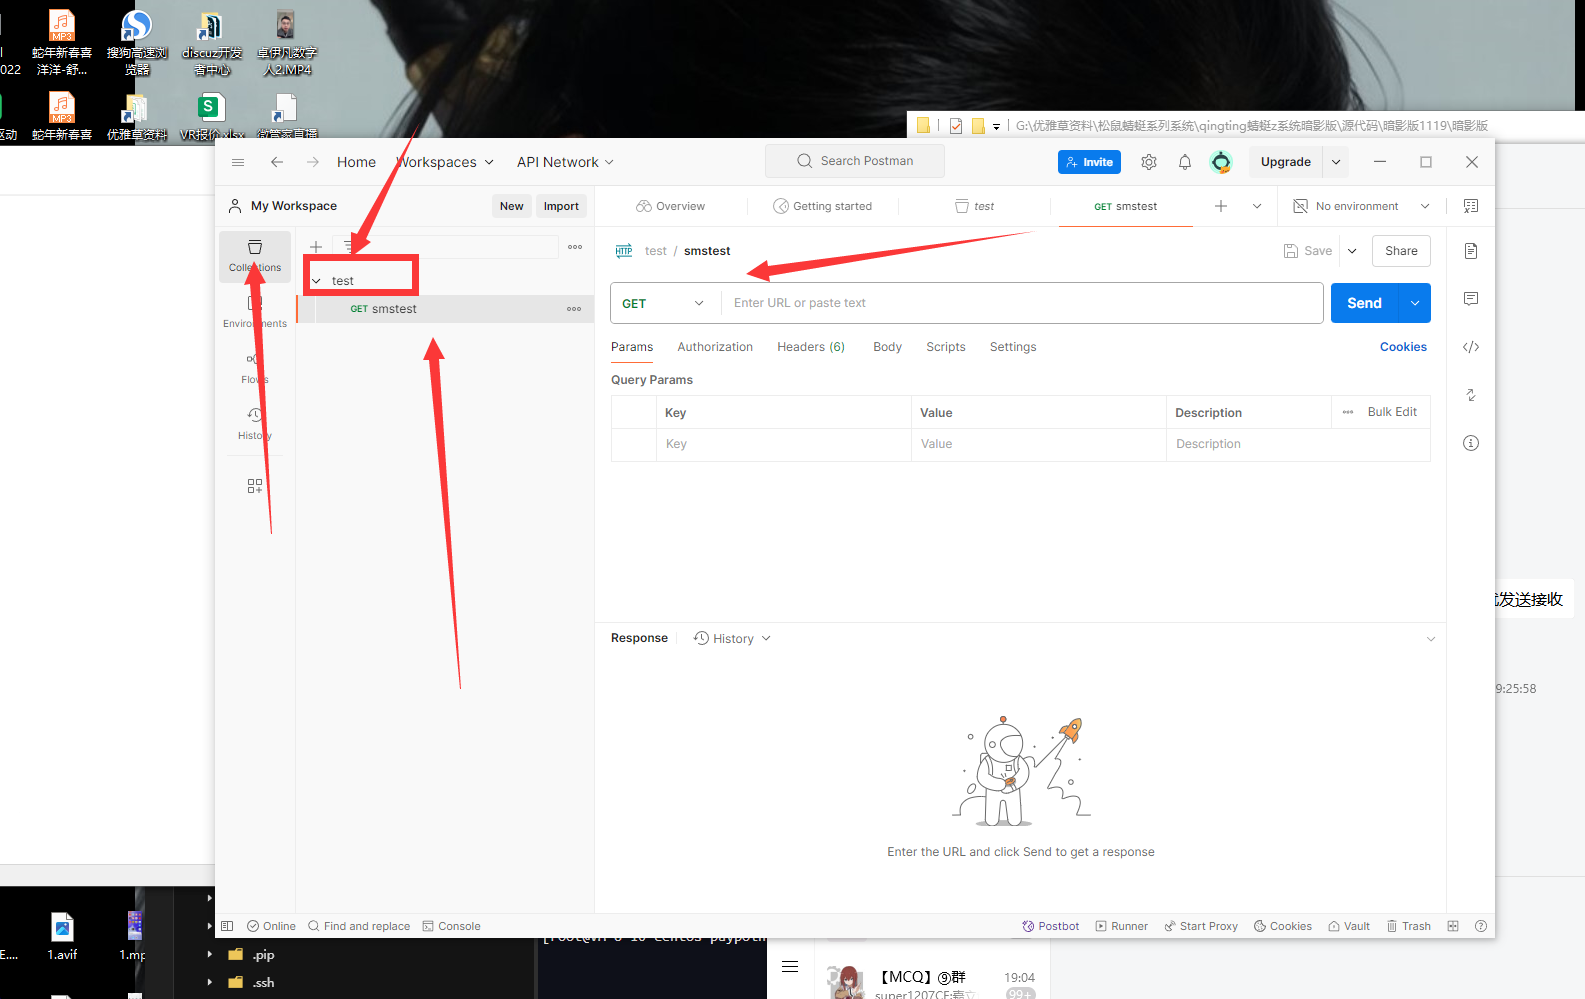Viewport: 1585px width, 999px height.
Task: Click the Send button
Action: 1365,303
